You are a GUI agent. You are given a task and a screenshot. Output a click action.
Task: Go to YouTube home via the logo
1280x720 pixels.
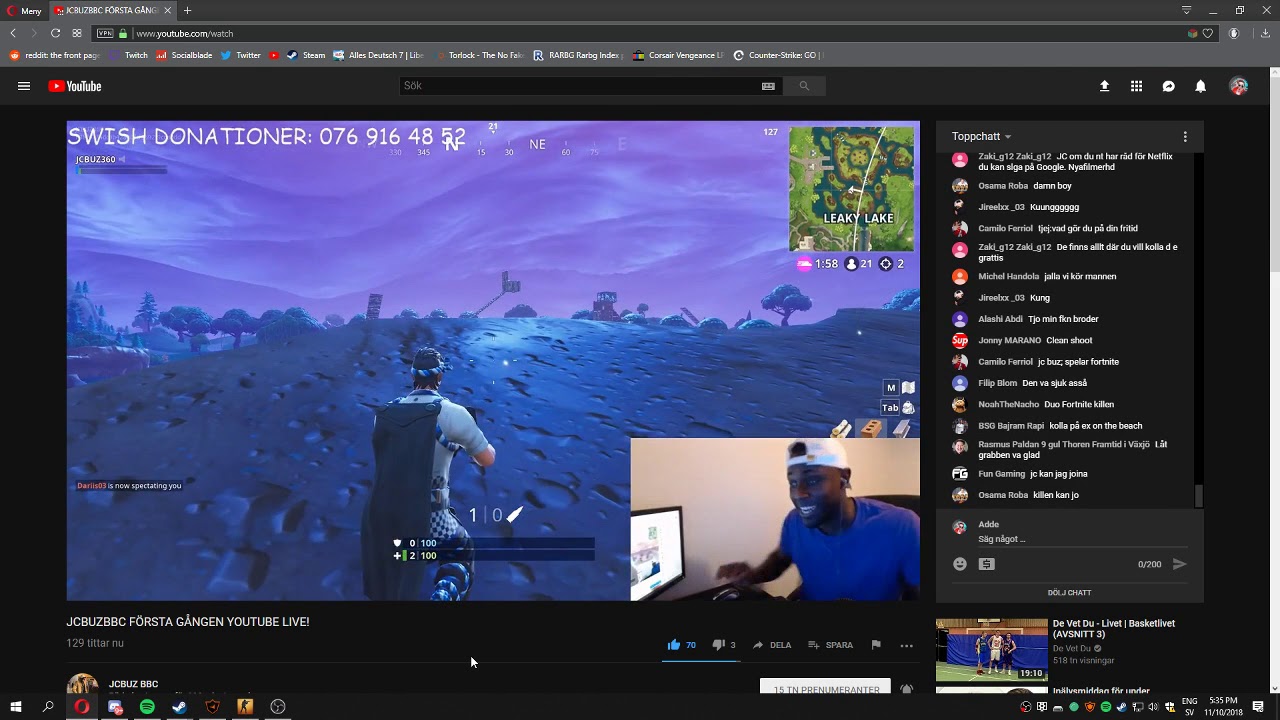pos(75,86)
